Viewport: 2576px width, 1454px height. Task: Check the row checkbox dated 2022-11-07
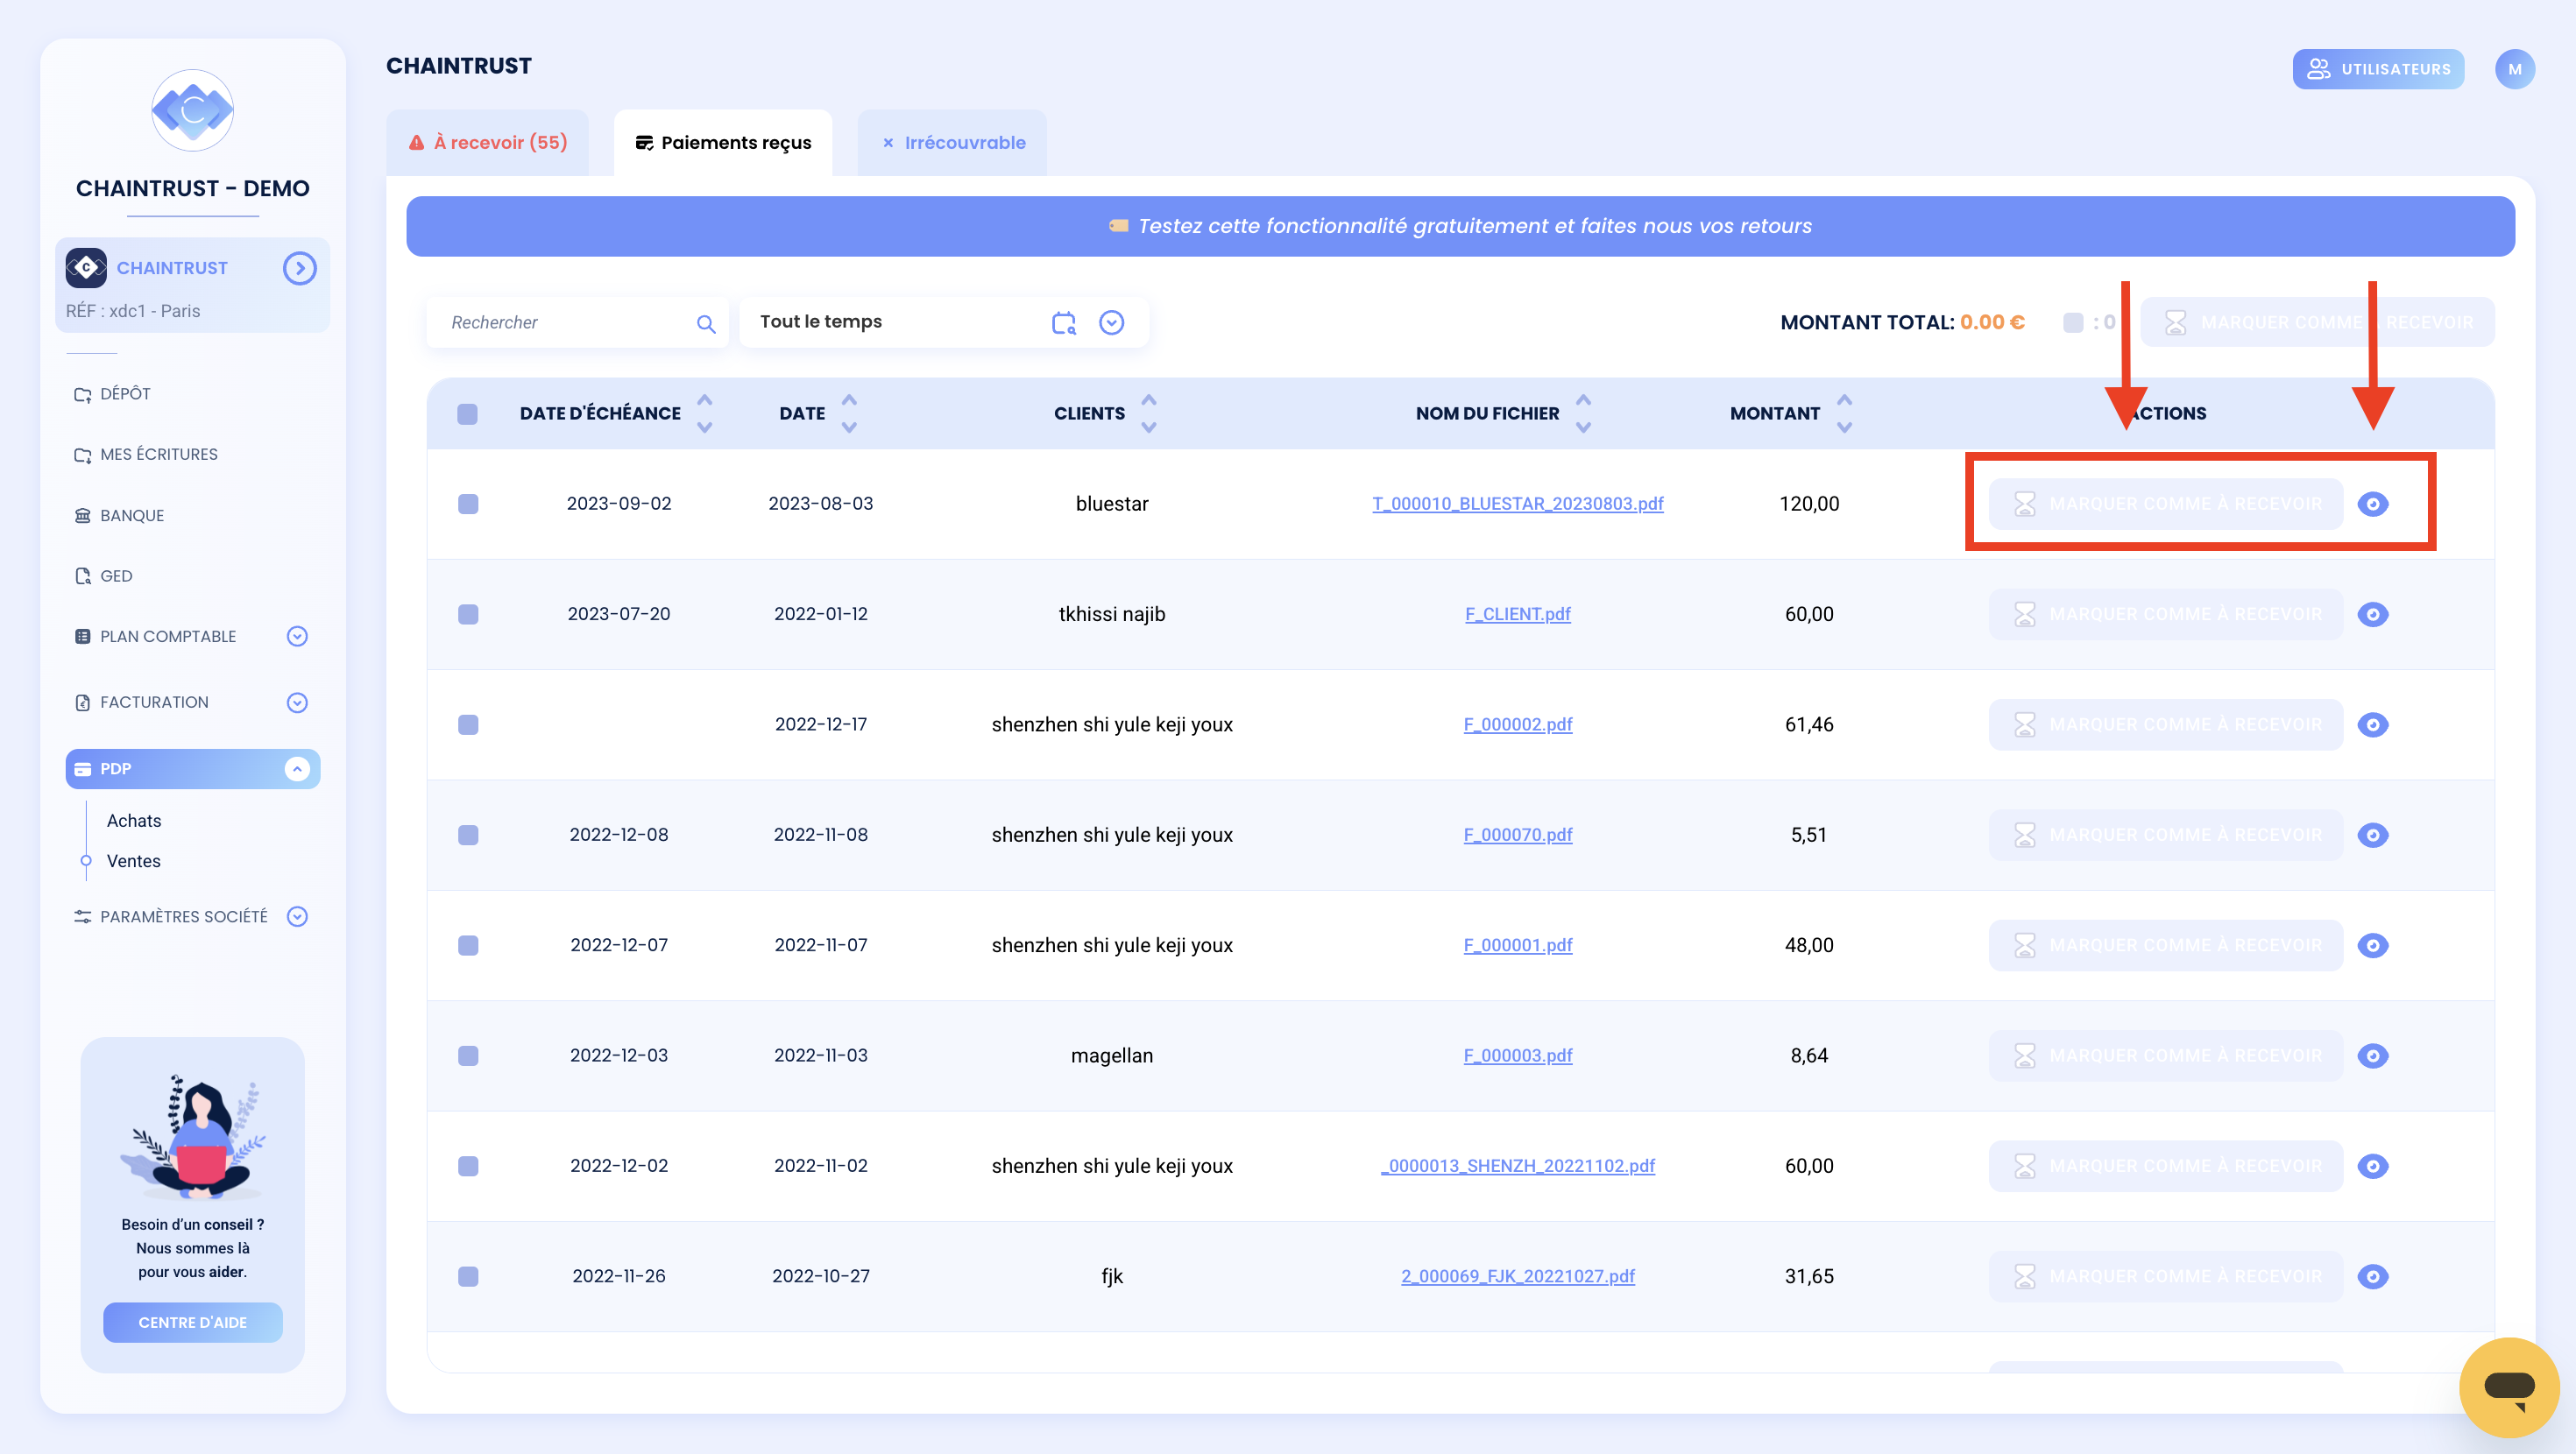[x=468, y=945]
